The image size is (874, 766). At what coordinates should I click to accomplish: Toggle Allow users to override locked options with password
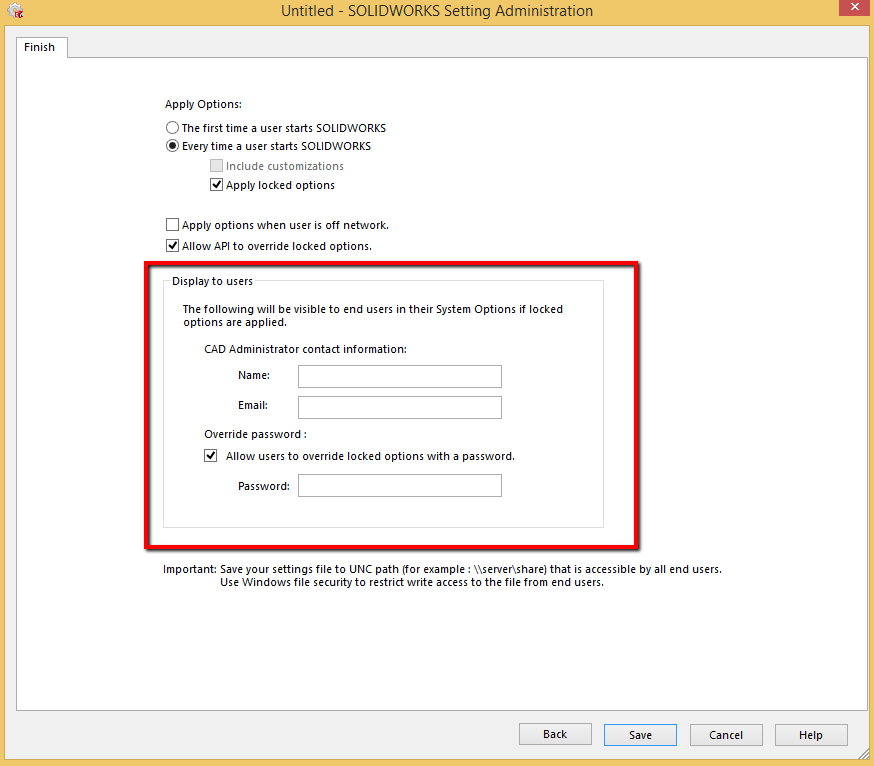point(211,456)
